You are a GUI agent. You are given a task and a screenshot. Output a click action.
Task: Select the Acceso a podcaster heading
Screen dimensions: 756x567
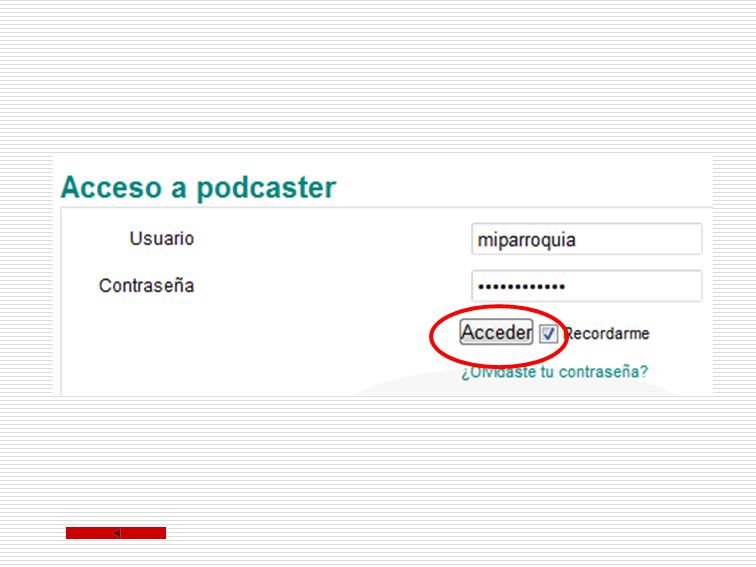point(198,187)
